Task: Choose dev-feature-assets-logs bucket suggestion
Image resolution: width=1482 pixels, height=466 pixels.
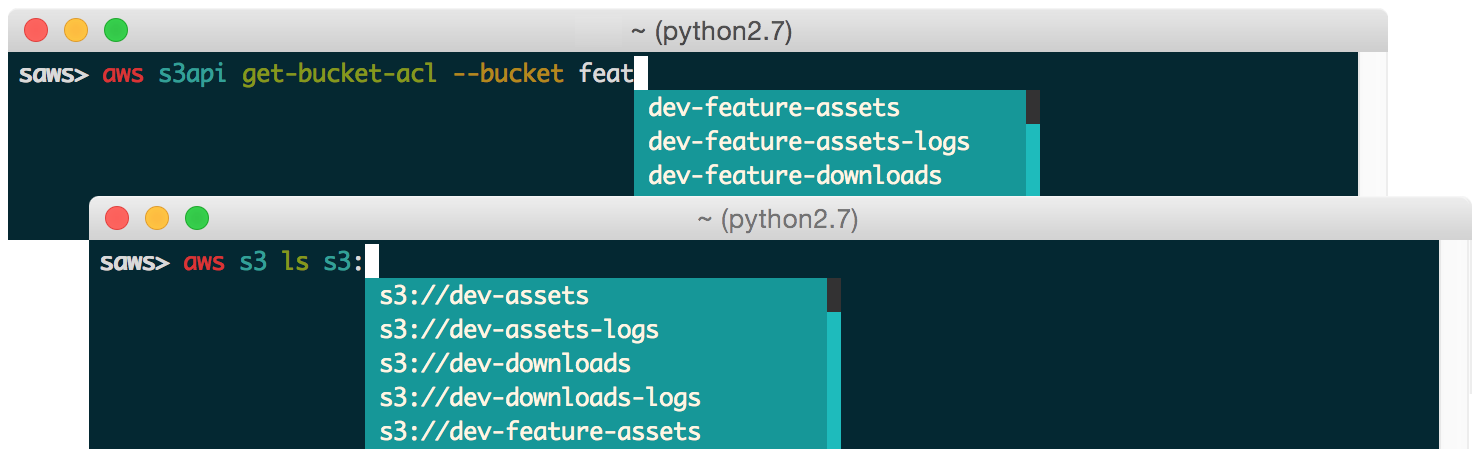Action: click(830, 141)
